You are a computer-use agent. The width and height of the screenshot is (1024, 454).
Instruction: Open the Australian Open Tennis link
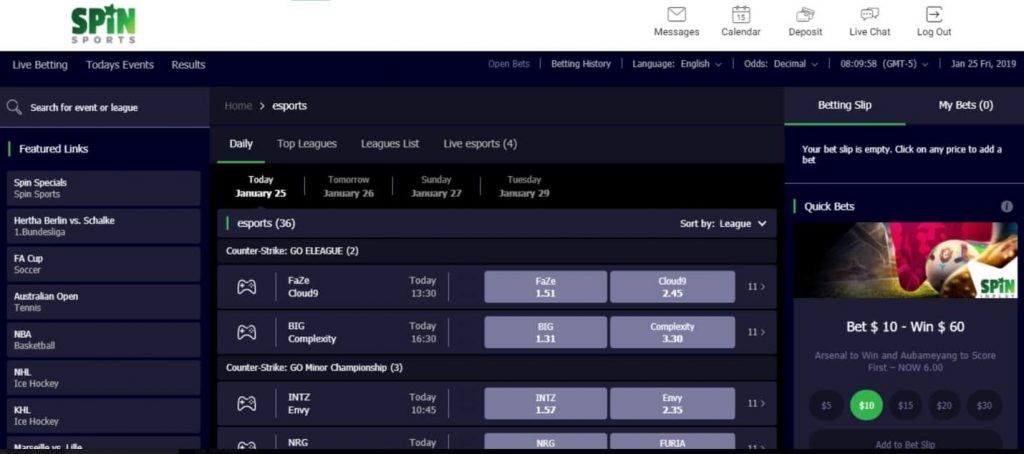click(x=104, y=302)
